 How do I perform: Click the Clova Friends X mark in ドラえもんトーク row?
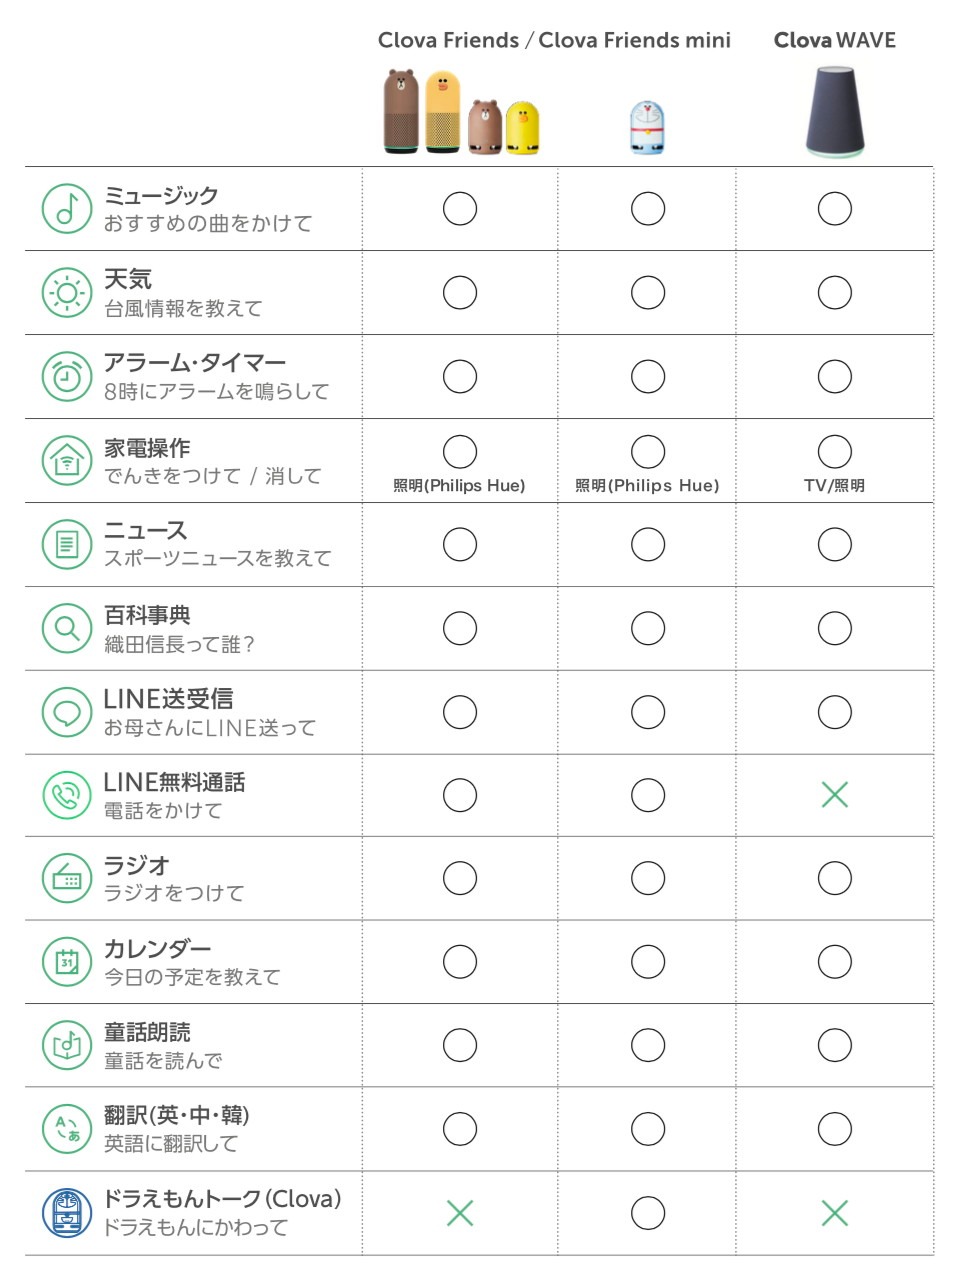click(x=460, y=1213)
